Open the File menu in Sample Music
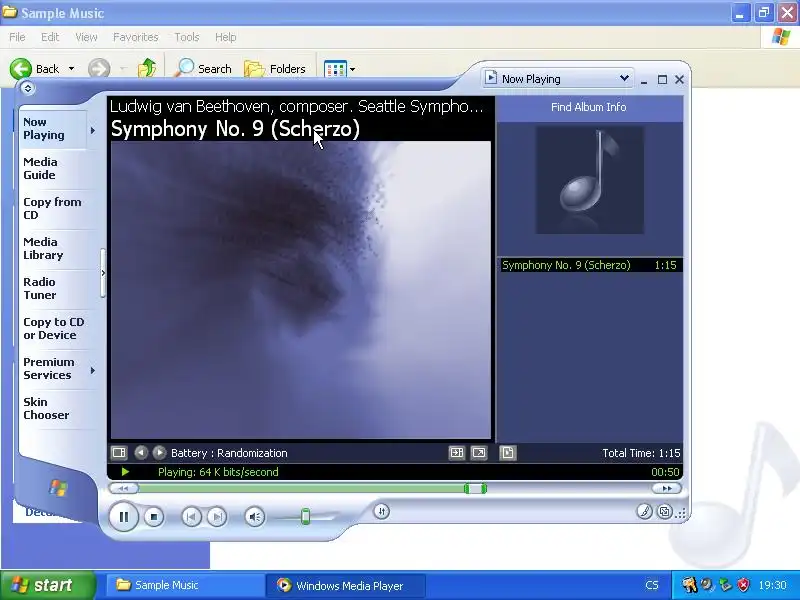 click(17, 37)
